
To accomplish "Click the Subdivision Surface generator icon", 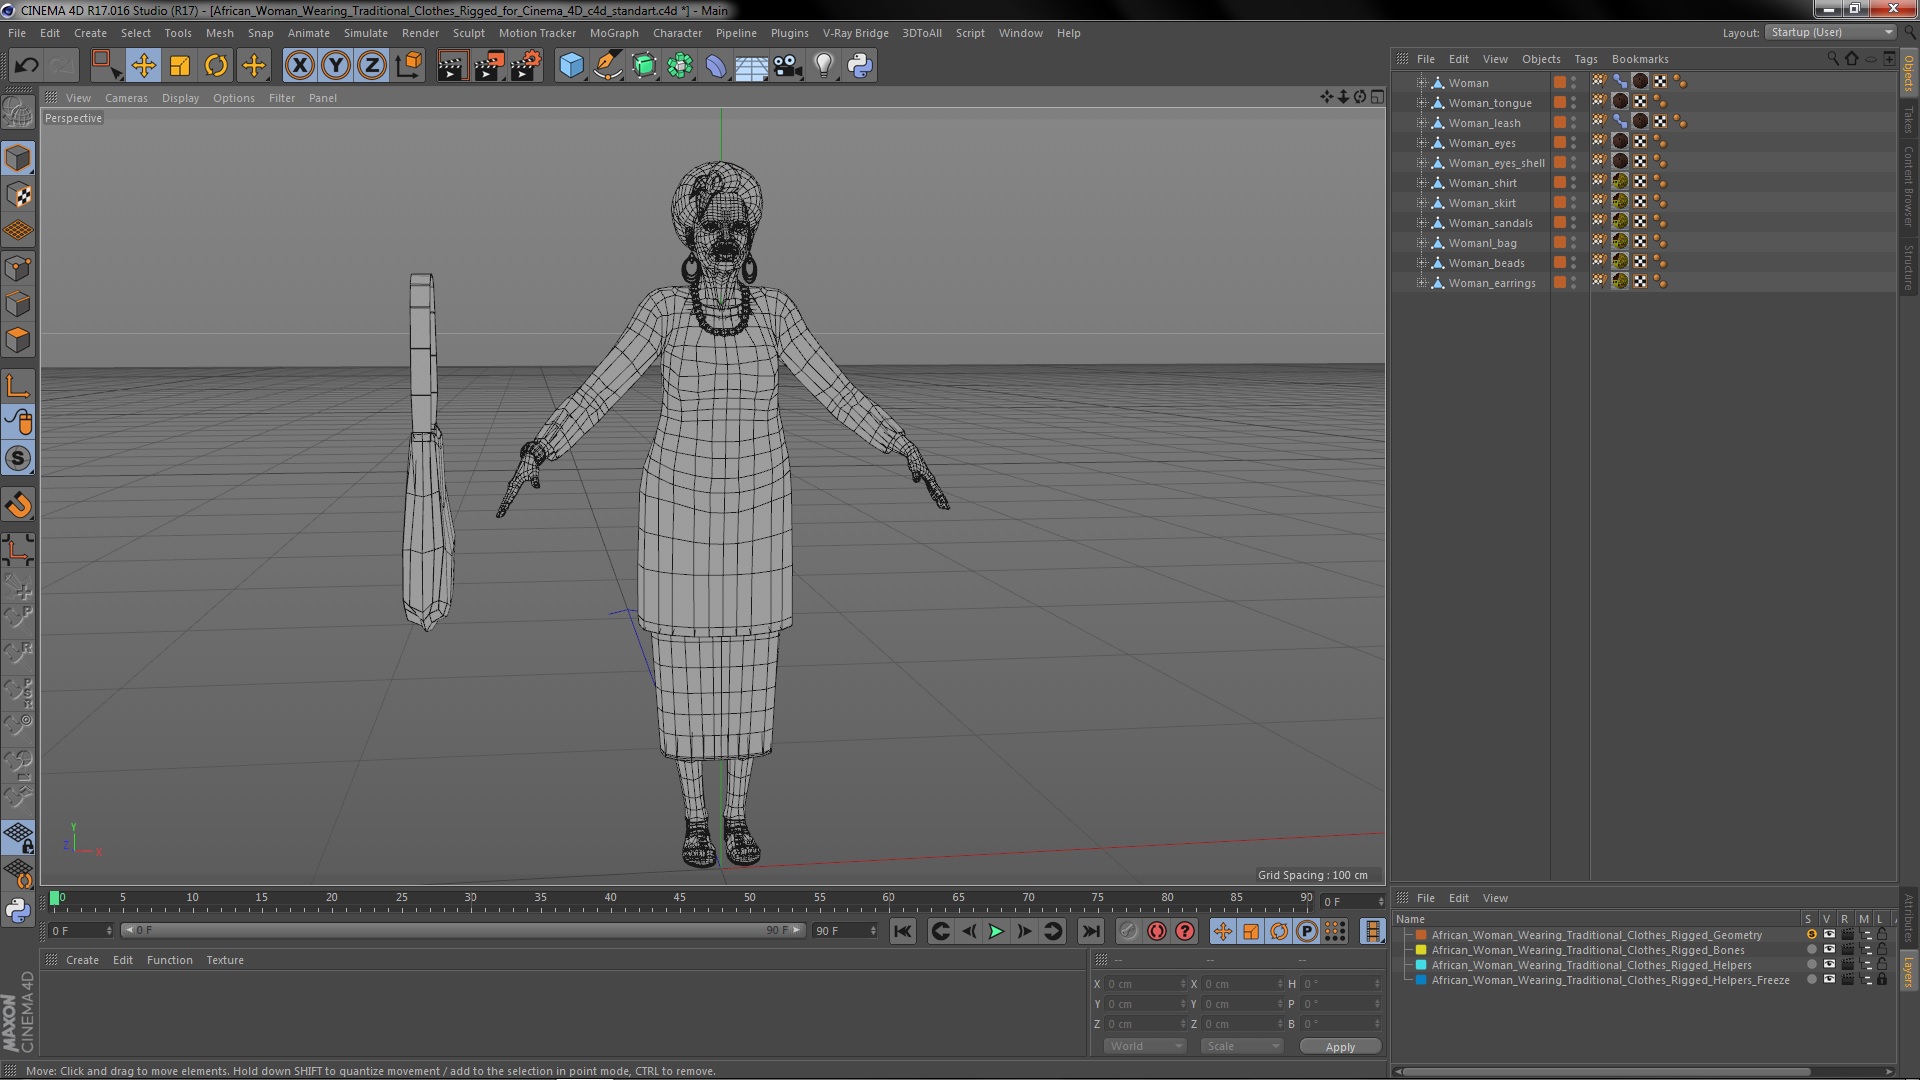I will coord(644,66).
